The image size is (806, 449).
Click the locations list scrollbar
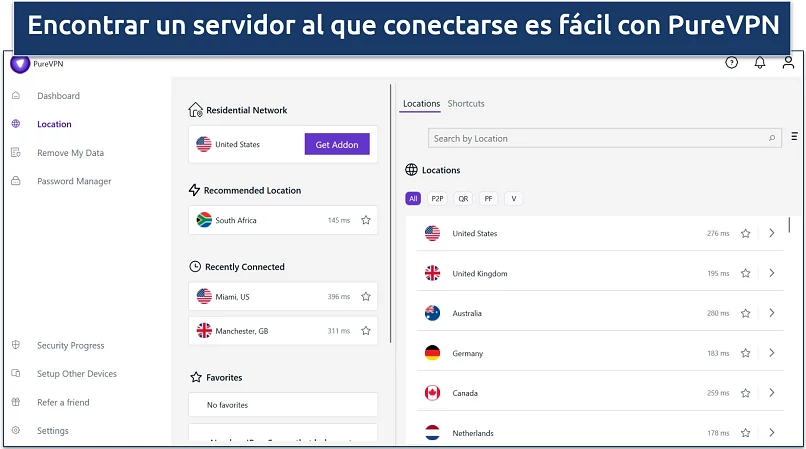click(x=789, y=225)
